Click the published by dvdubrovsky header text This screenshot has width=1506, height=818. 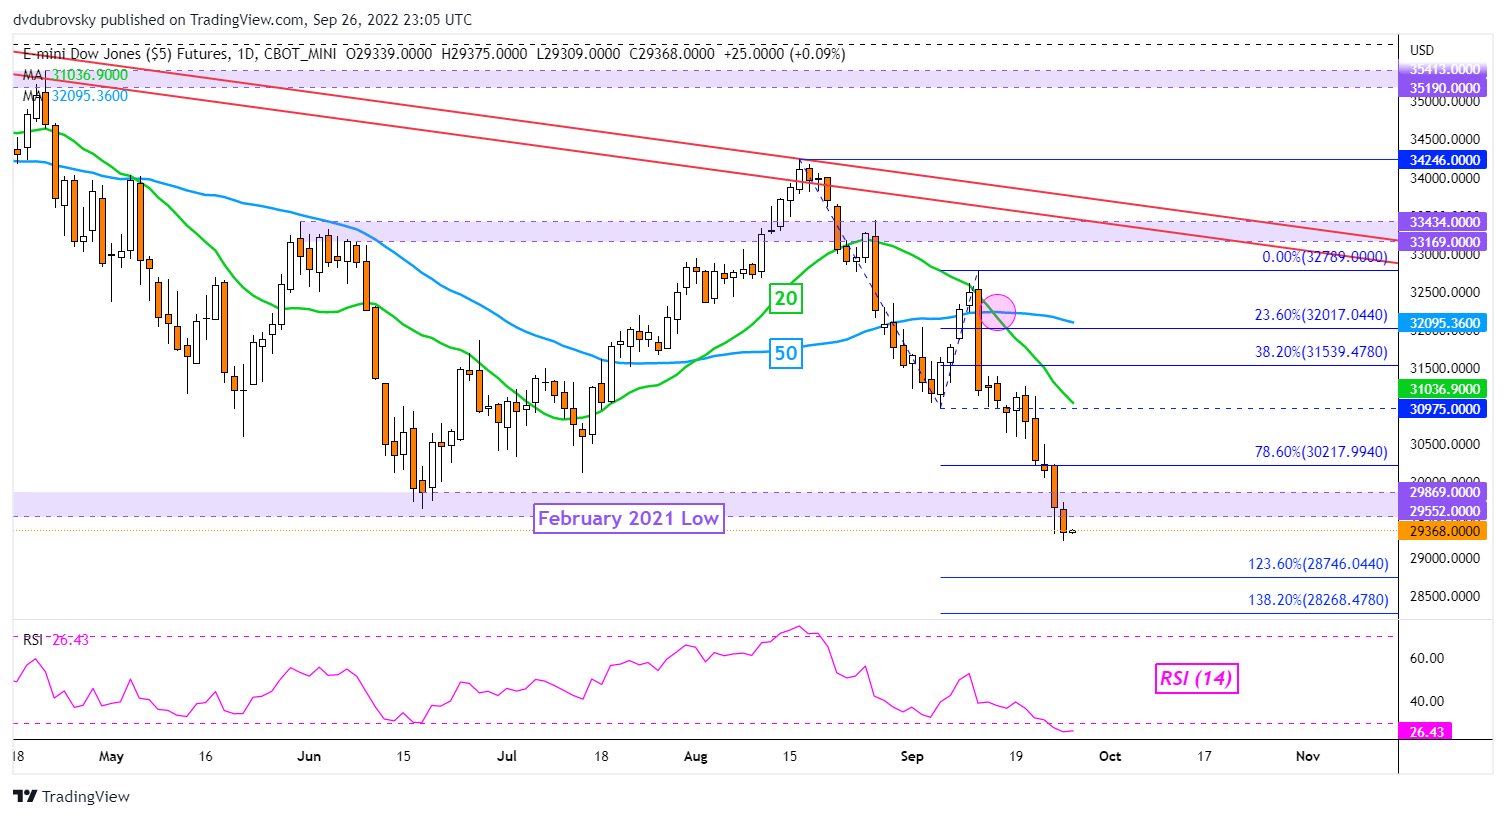click(244, 20)
